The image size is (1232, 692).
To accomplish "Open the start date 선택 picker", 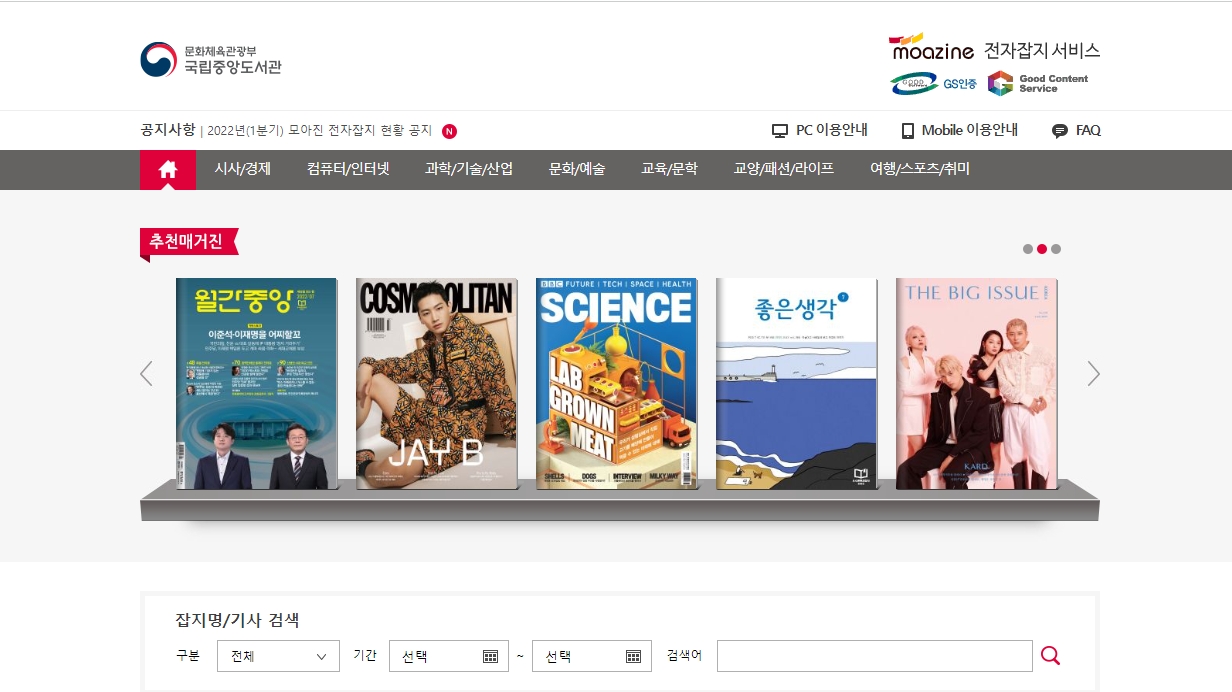I will (449, 656).
